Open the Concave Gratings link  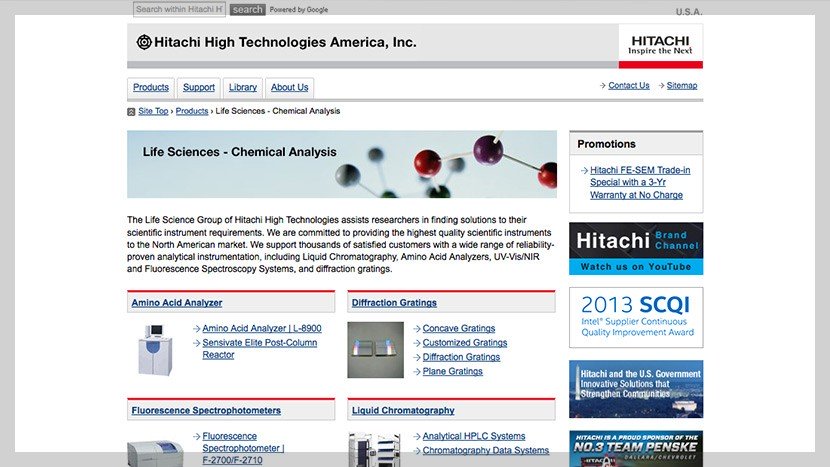(x=459, y=328)
